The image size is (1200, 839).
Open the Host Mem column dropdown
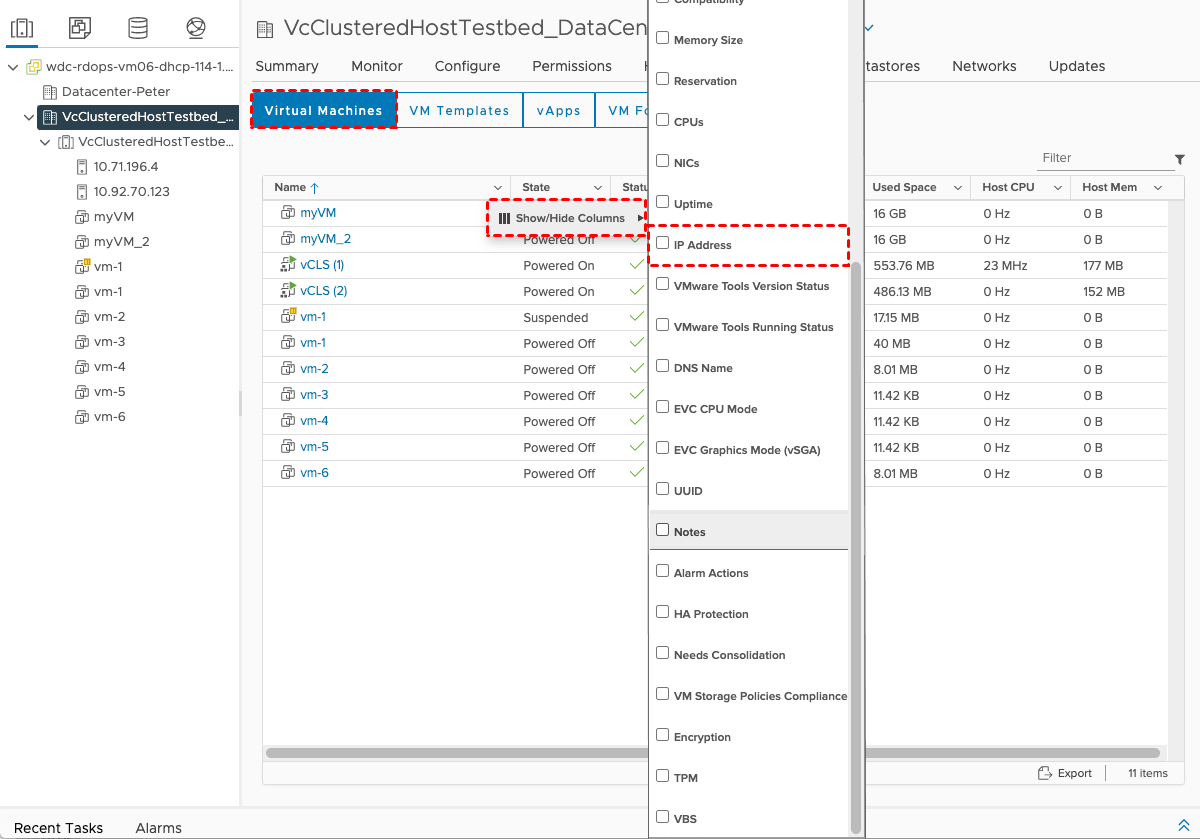(1158, 188)
